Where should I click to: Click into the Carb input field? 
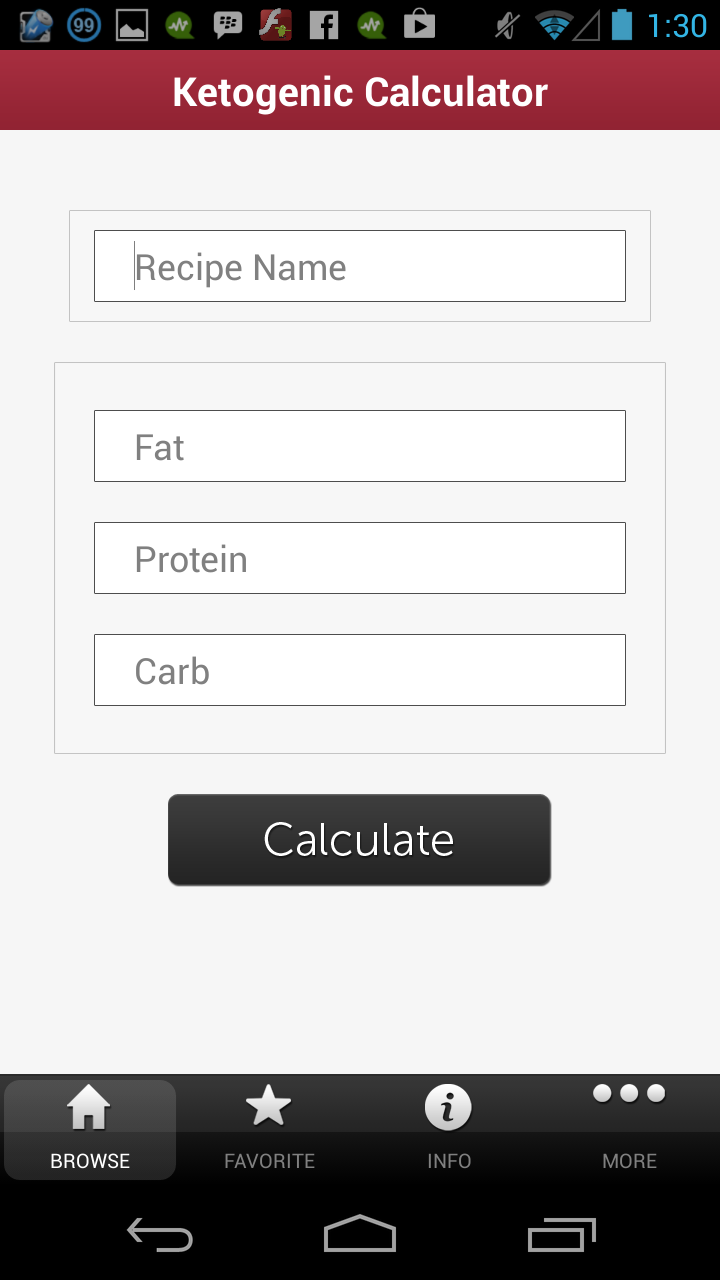360,670
